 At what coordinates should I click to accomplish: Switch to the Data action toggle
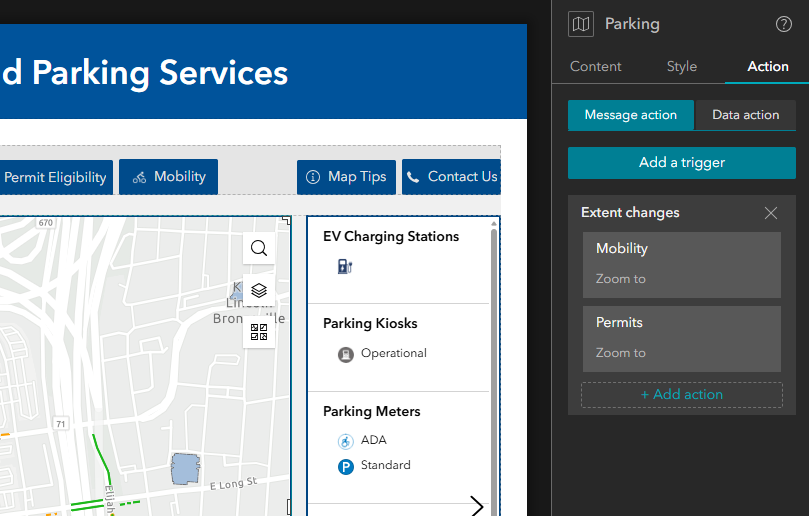(745, 115)
